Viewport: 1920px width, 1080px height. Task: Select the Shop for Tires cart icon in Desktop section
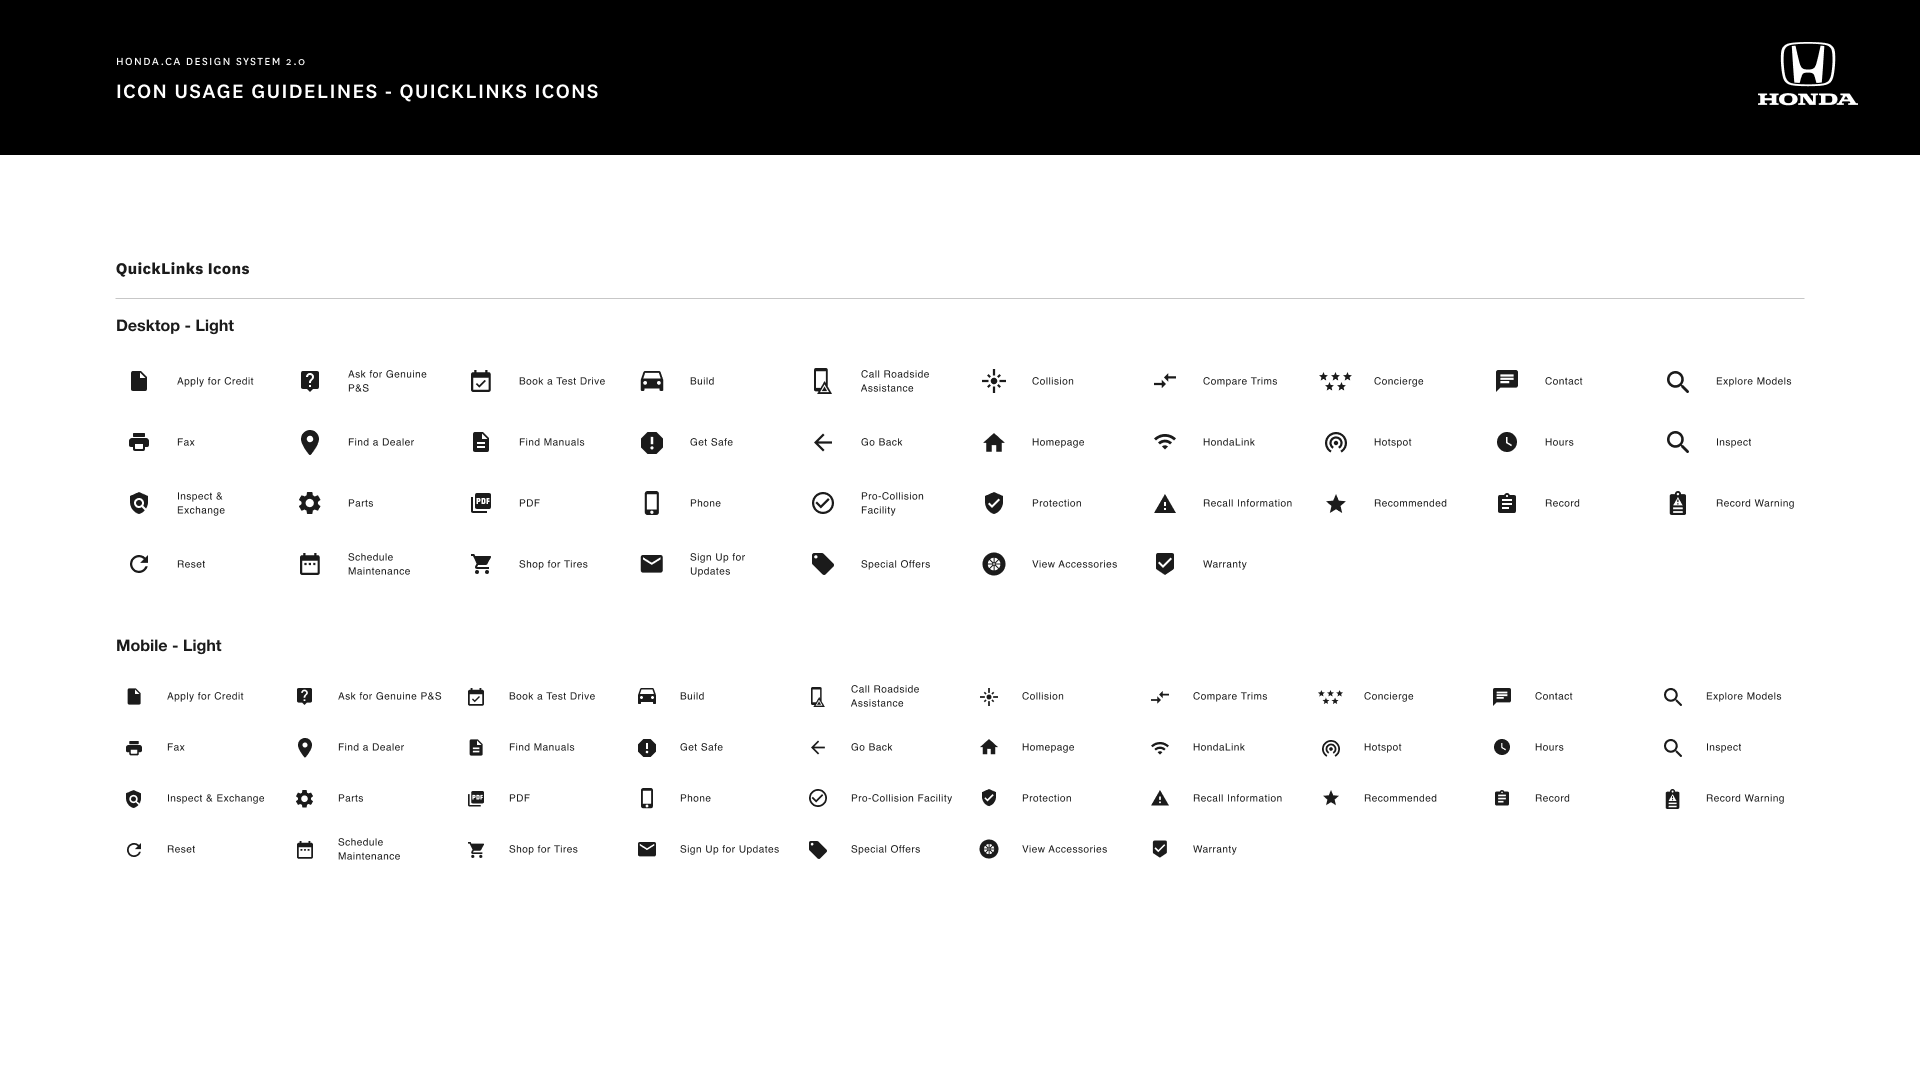point(481,564)
